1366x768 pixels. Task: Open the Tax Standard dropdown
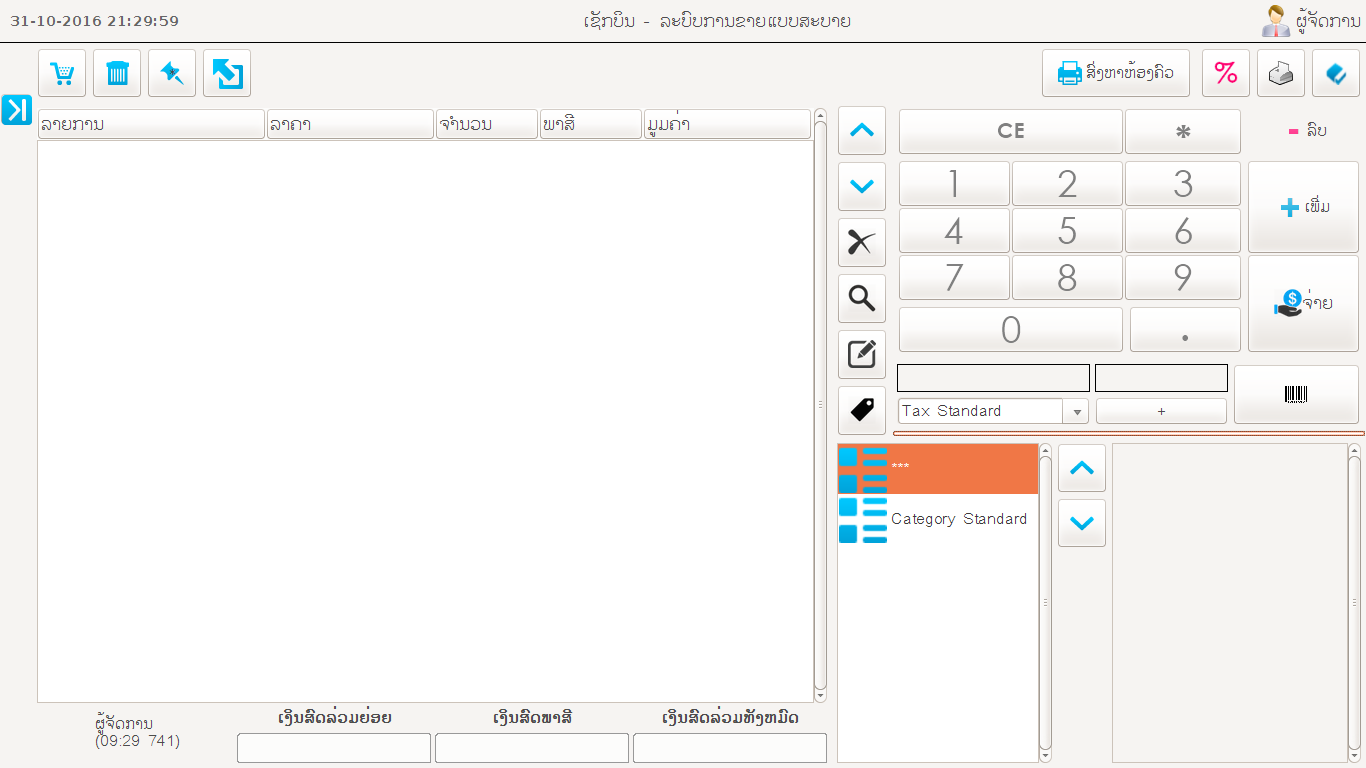coord(1077,411)
